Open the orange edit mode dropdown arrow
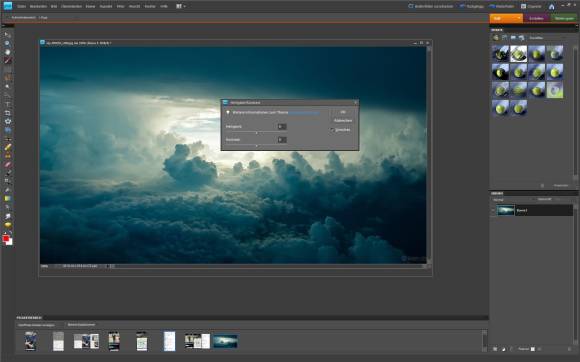Image resolution: width=580 pixels, height=362 pixels. coord(519,18)
